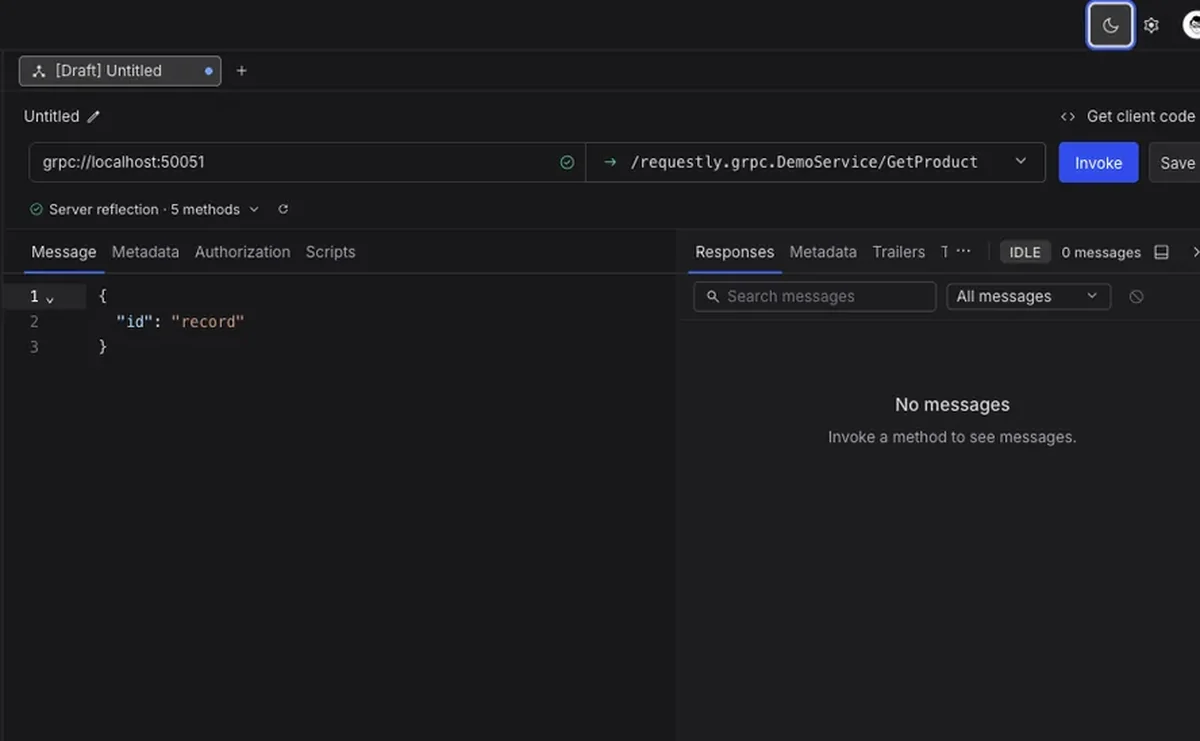Image resolution: width=1200 pixels, height=741 pixels.
Task: Click the green connection status check icon
Action: click(567, 162)
